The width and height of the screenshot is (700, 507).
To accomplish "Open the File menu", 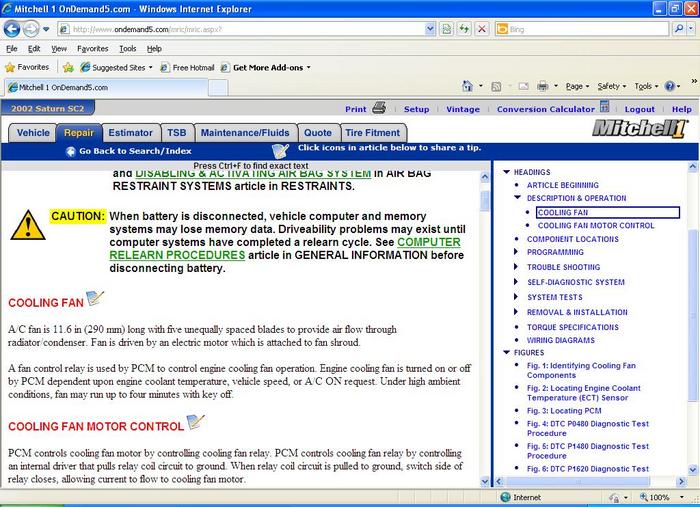I will [12, 49].
